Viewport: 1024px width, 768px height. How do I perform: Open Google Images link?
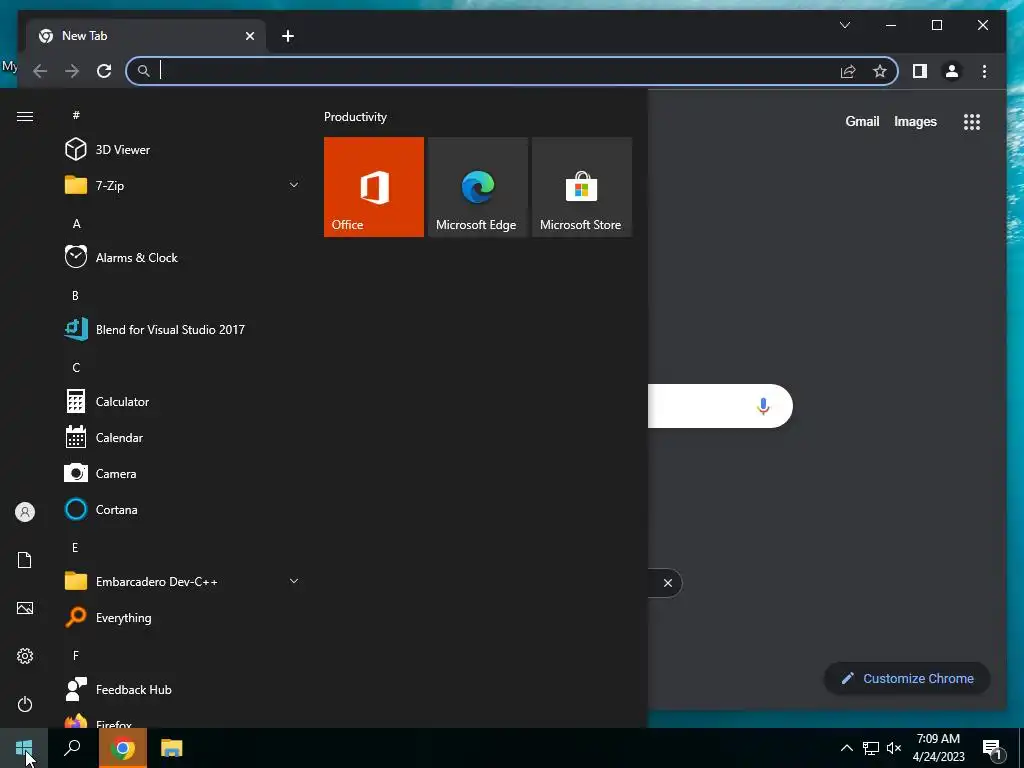coord(915,121)
